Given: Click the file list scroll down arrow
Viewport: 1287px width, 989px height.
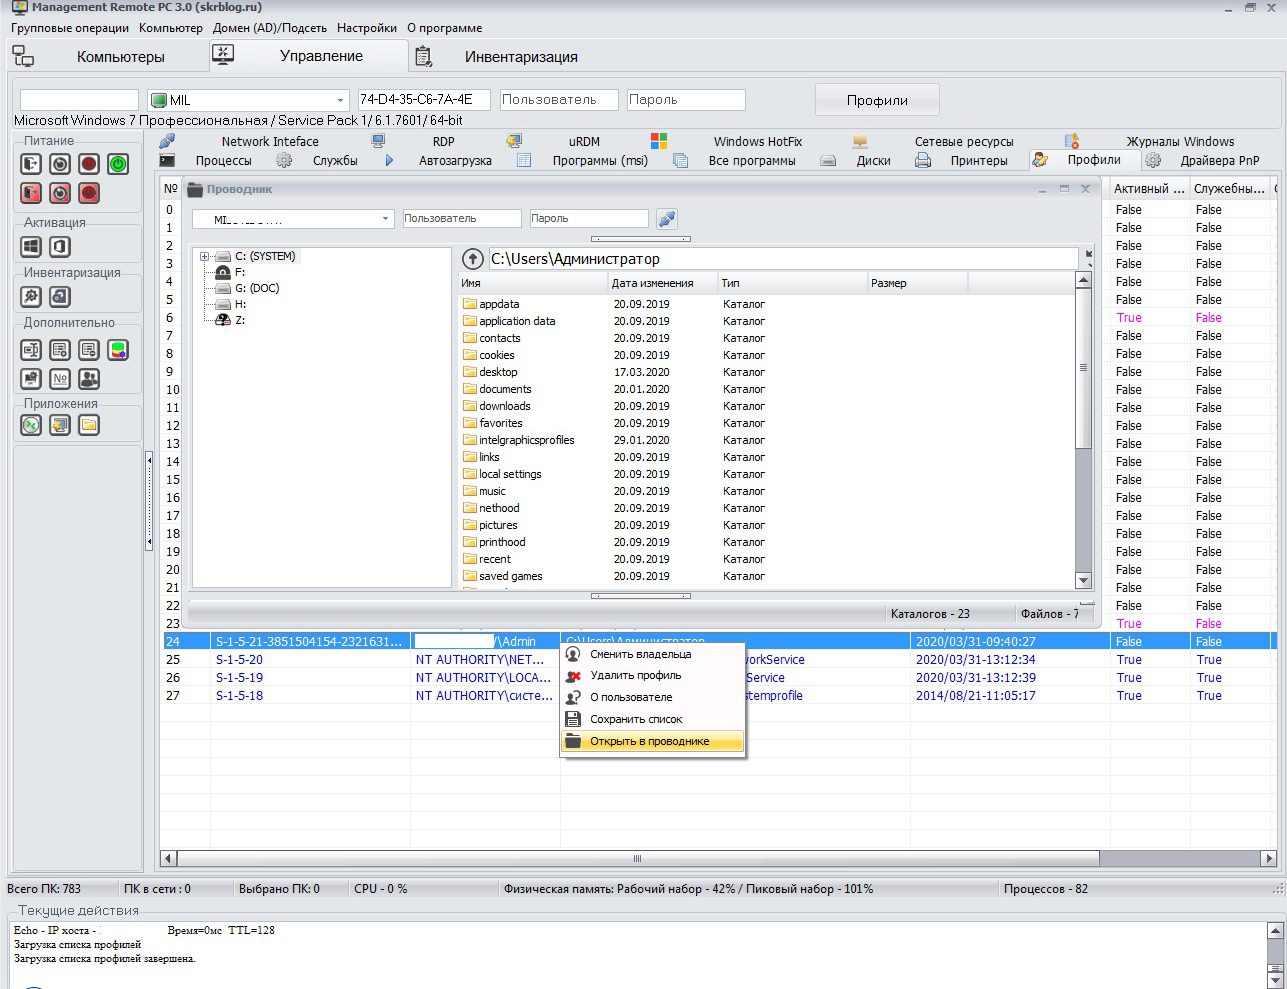Looking at the screenshot, I should point(1083,580).
